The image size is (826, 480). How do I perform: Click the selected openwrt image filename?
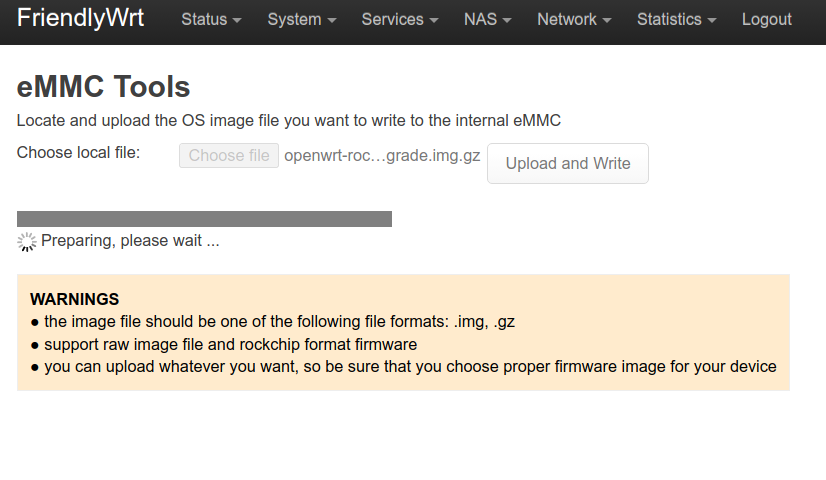pos(382,156)
